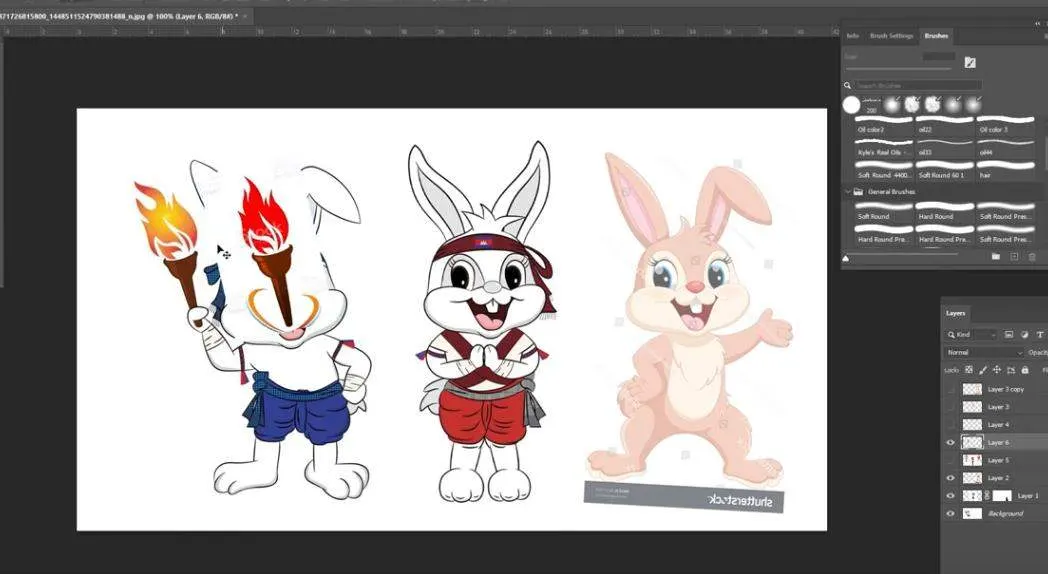Screen dimensions: 1048x574
Task: Pick the Hard Round general brush
Action: coord(944,211)
